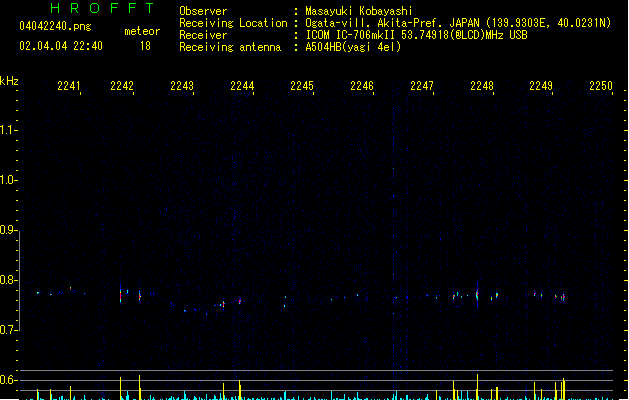Screen dimensions: 629x400
Task: Click the 2246 time axis marker
Action: tap(362, 86)
